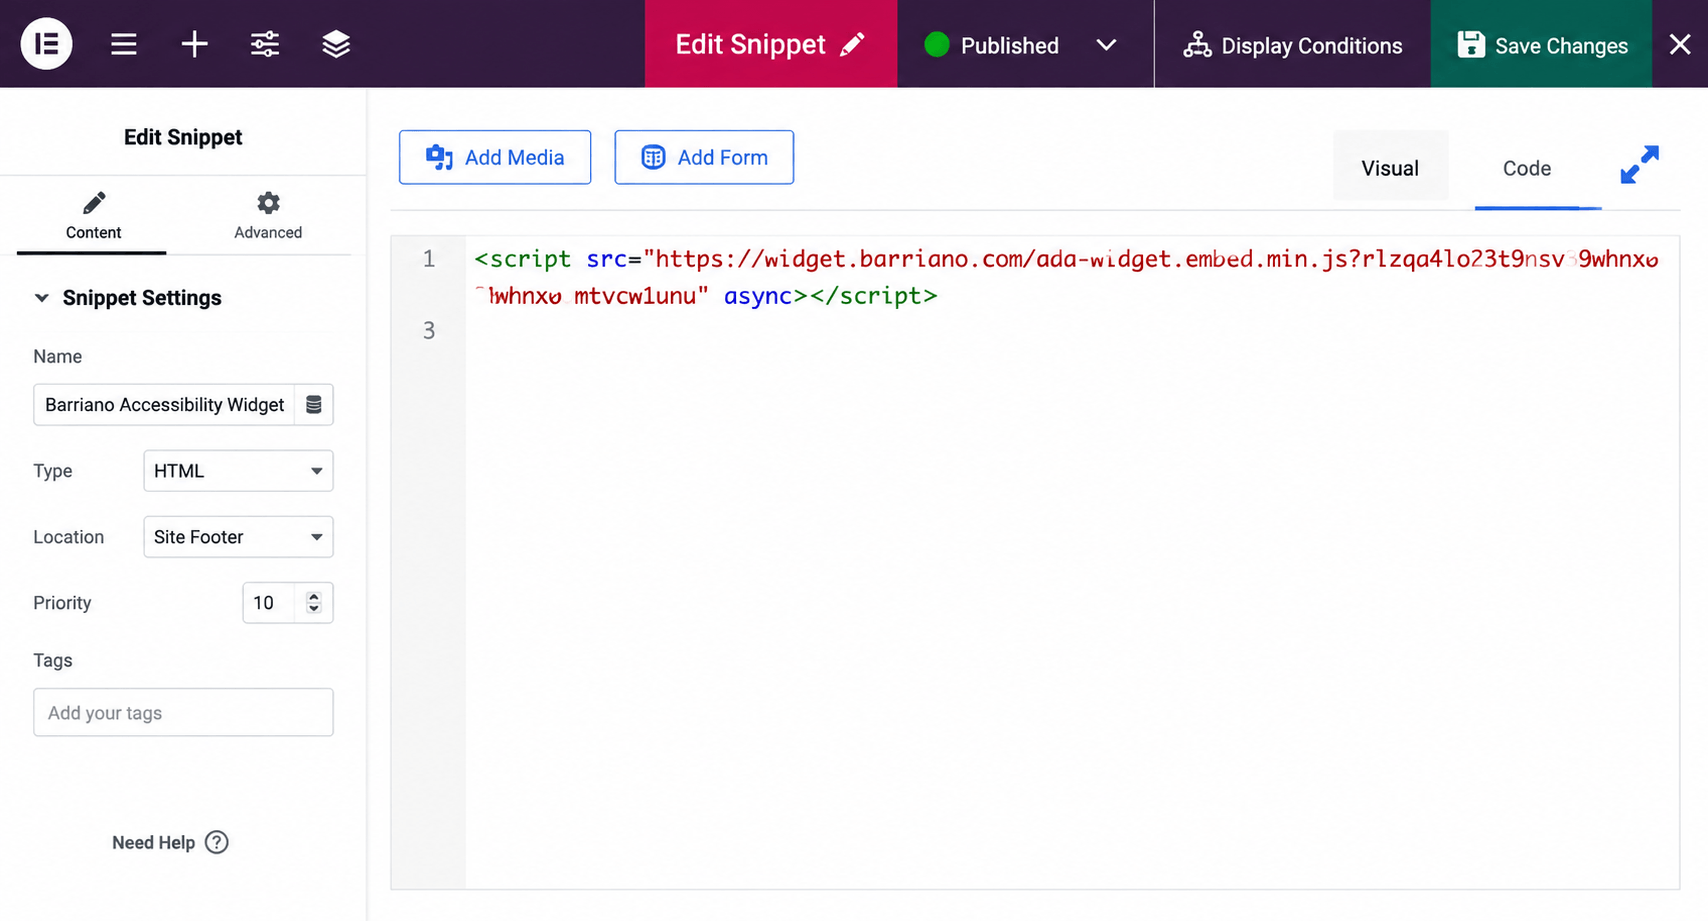Image resolution: width=1708 pixels, height=921 pixels.
Task: Click the plus add element icon
Action: pyautogui.click(x=195, y=44)
